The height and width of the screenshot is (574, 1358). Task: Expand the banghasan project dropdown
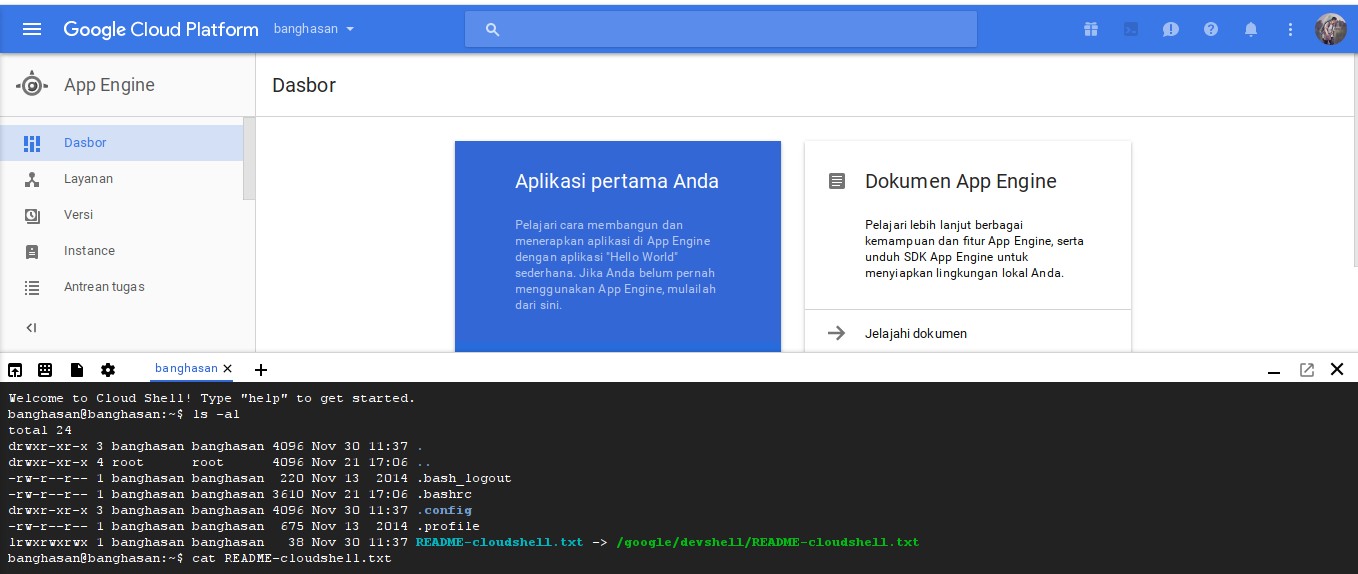315,29
